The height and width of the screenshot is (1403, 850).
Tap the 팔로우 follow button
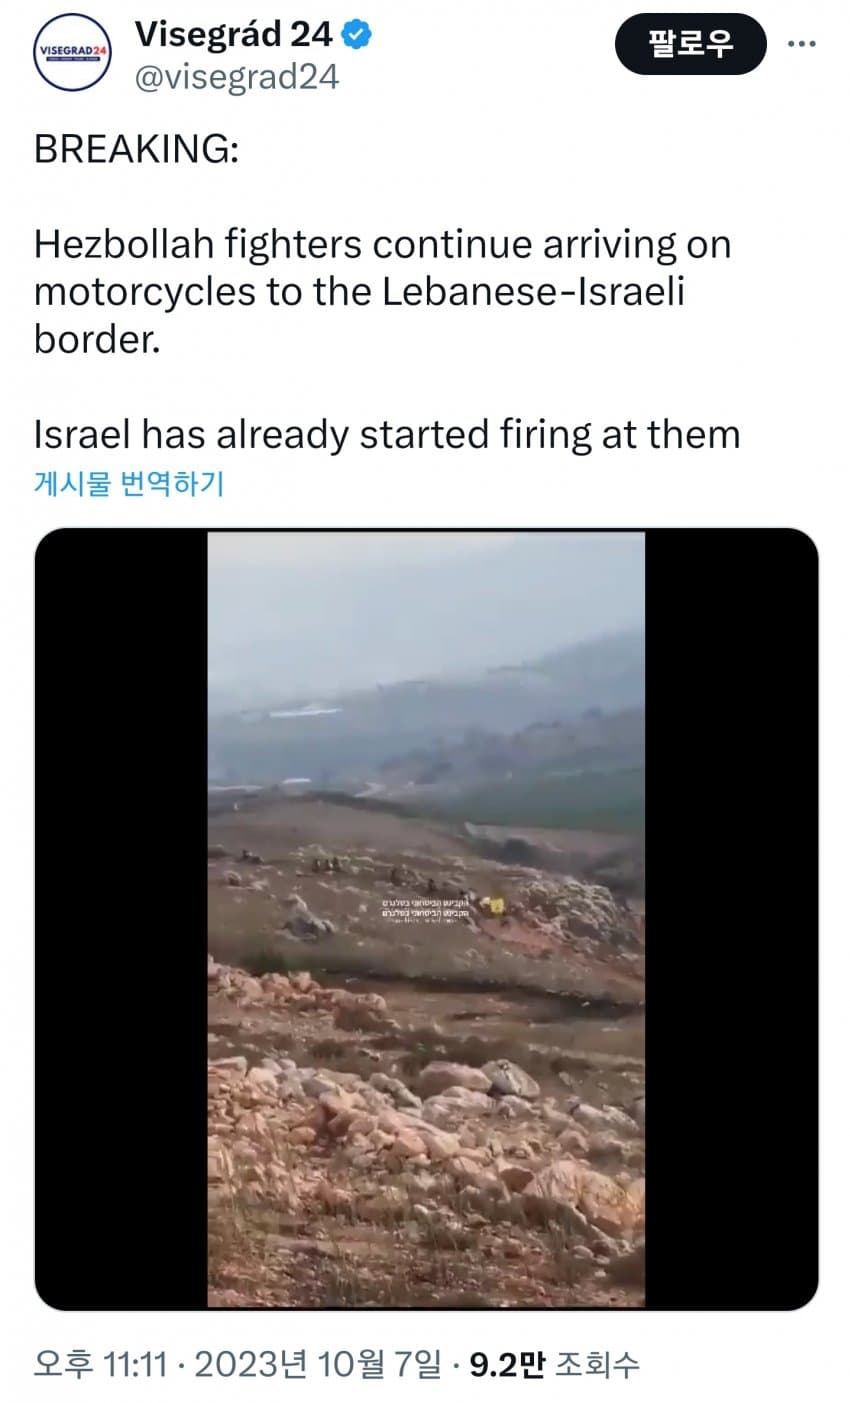[x=690, y=44]
